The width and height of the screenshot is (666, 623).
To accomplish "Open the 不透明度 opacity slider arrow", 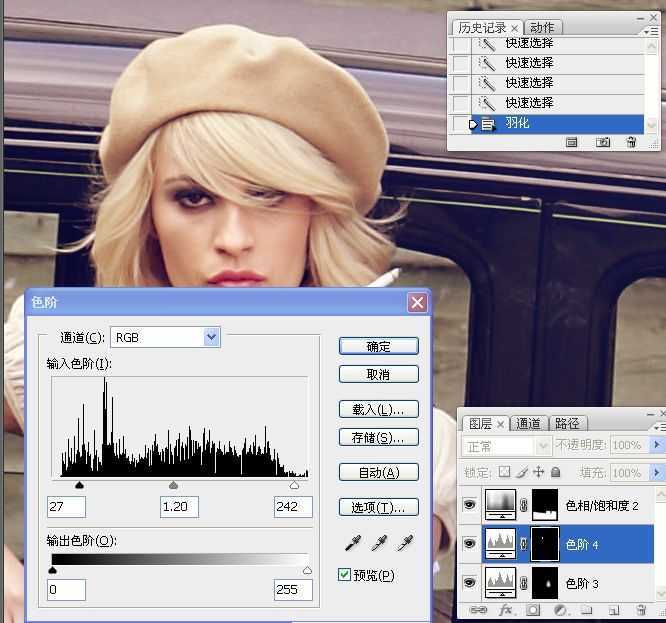I will (657, 445).
